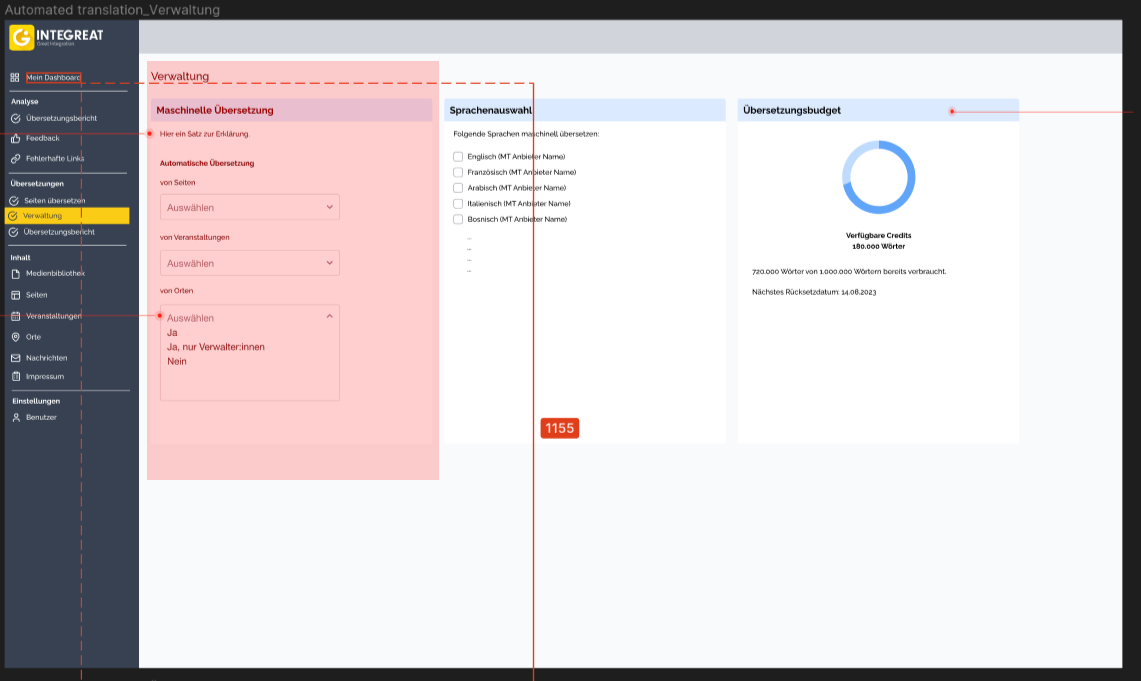Choose Ja, nur Verwalter:innen option
The image size is (1141, 681).
point(216,347)
